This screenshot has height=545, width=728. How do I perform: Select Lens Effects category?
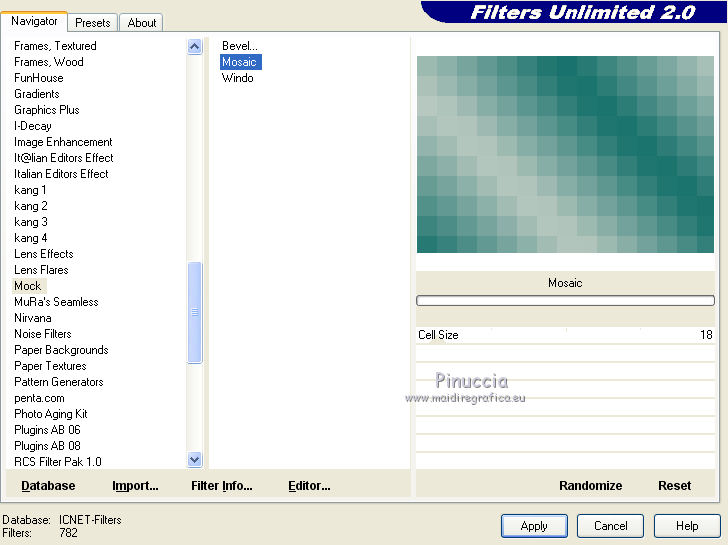point(44,254)
